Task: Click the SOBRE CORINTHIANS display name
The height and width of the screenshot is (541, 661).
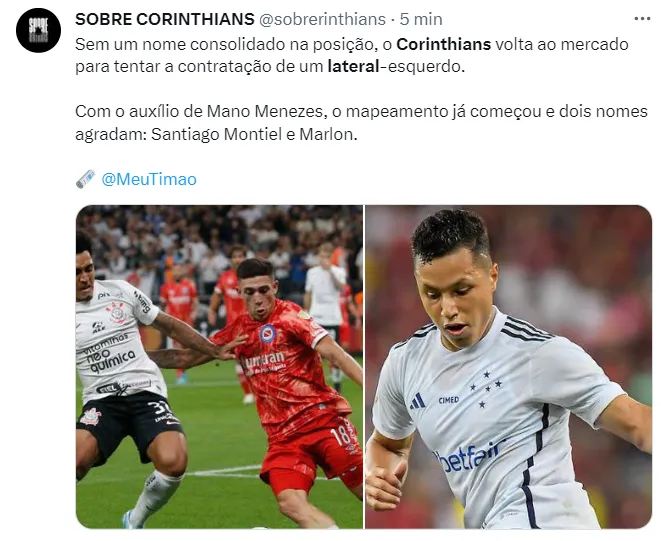Action: tap(165, 19)
